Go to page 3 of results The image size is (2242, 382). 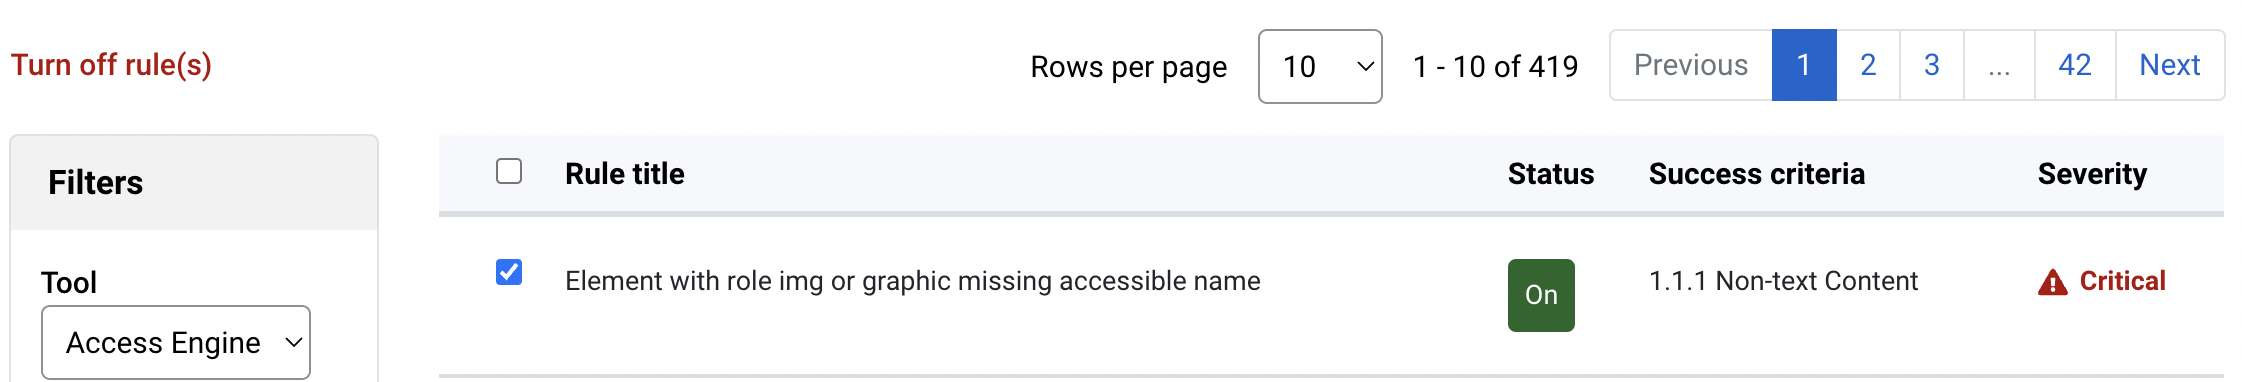tap(1932, 65)
